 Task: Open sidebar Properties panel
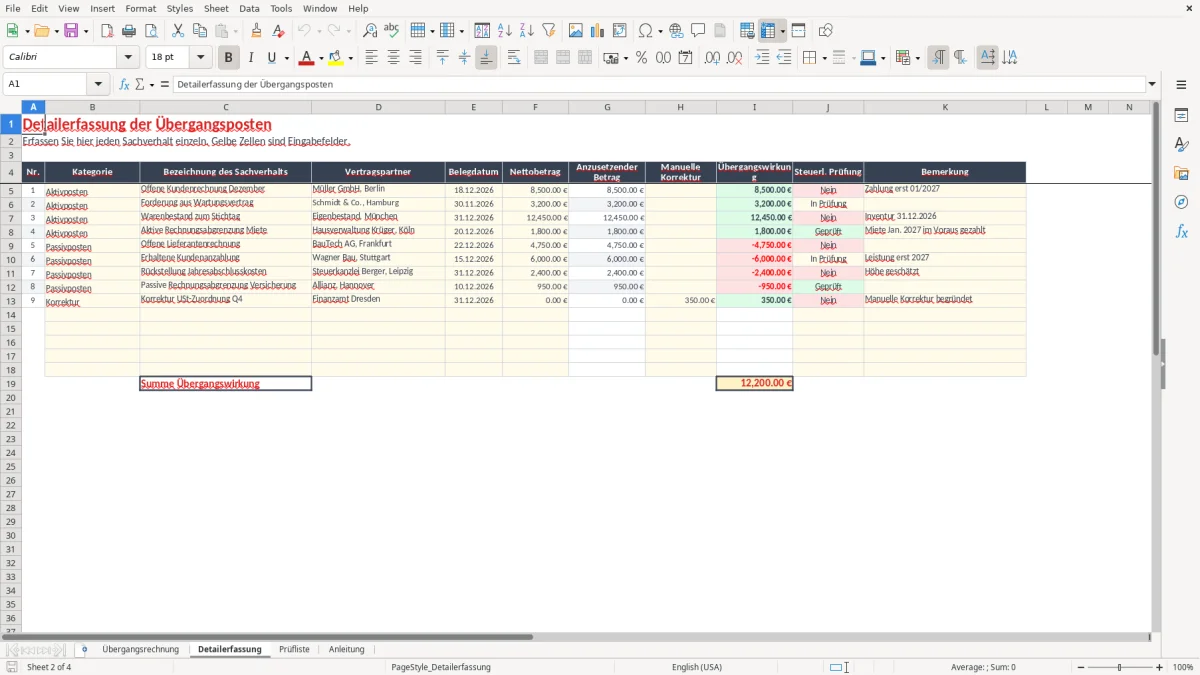click(1181, 116)
